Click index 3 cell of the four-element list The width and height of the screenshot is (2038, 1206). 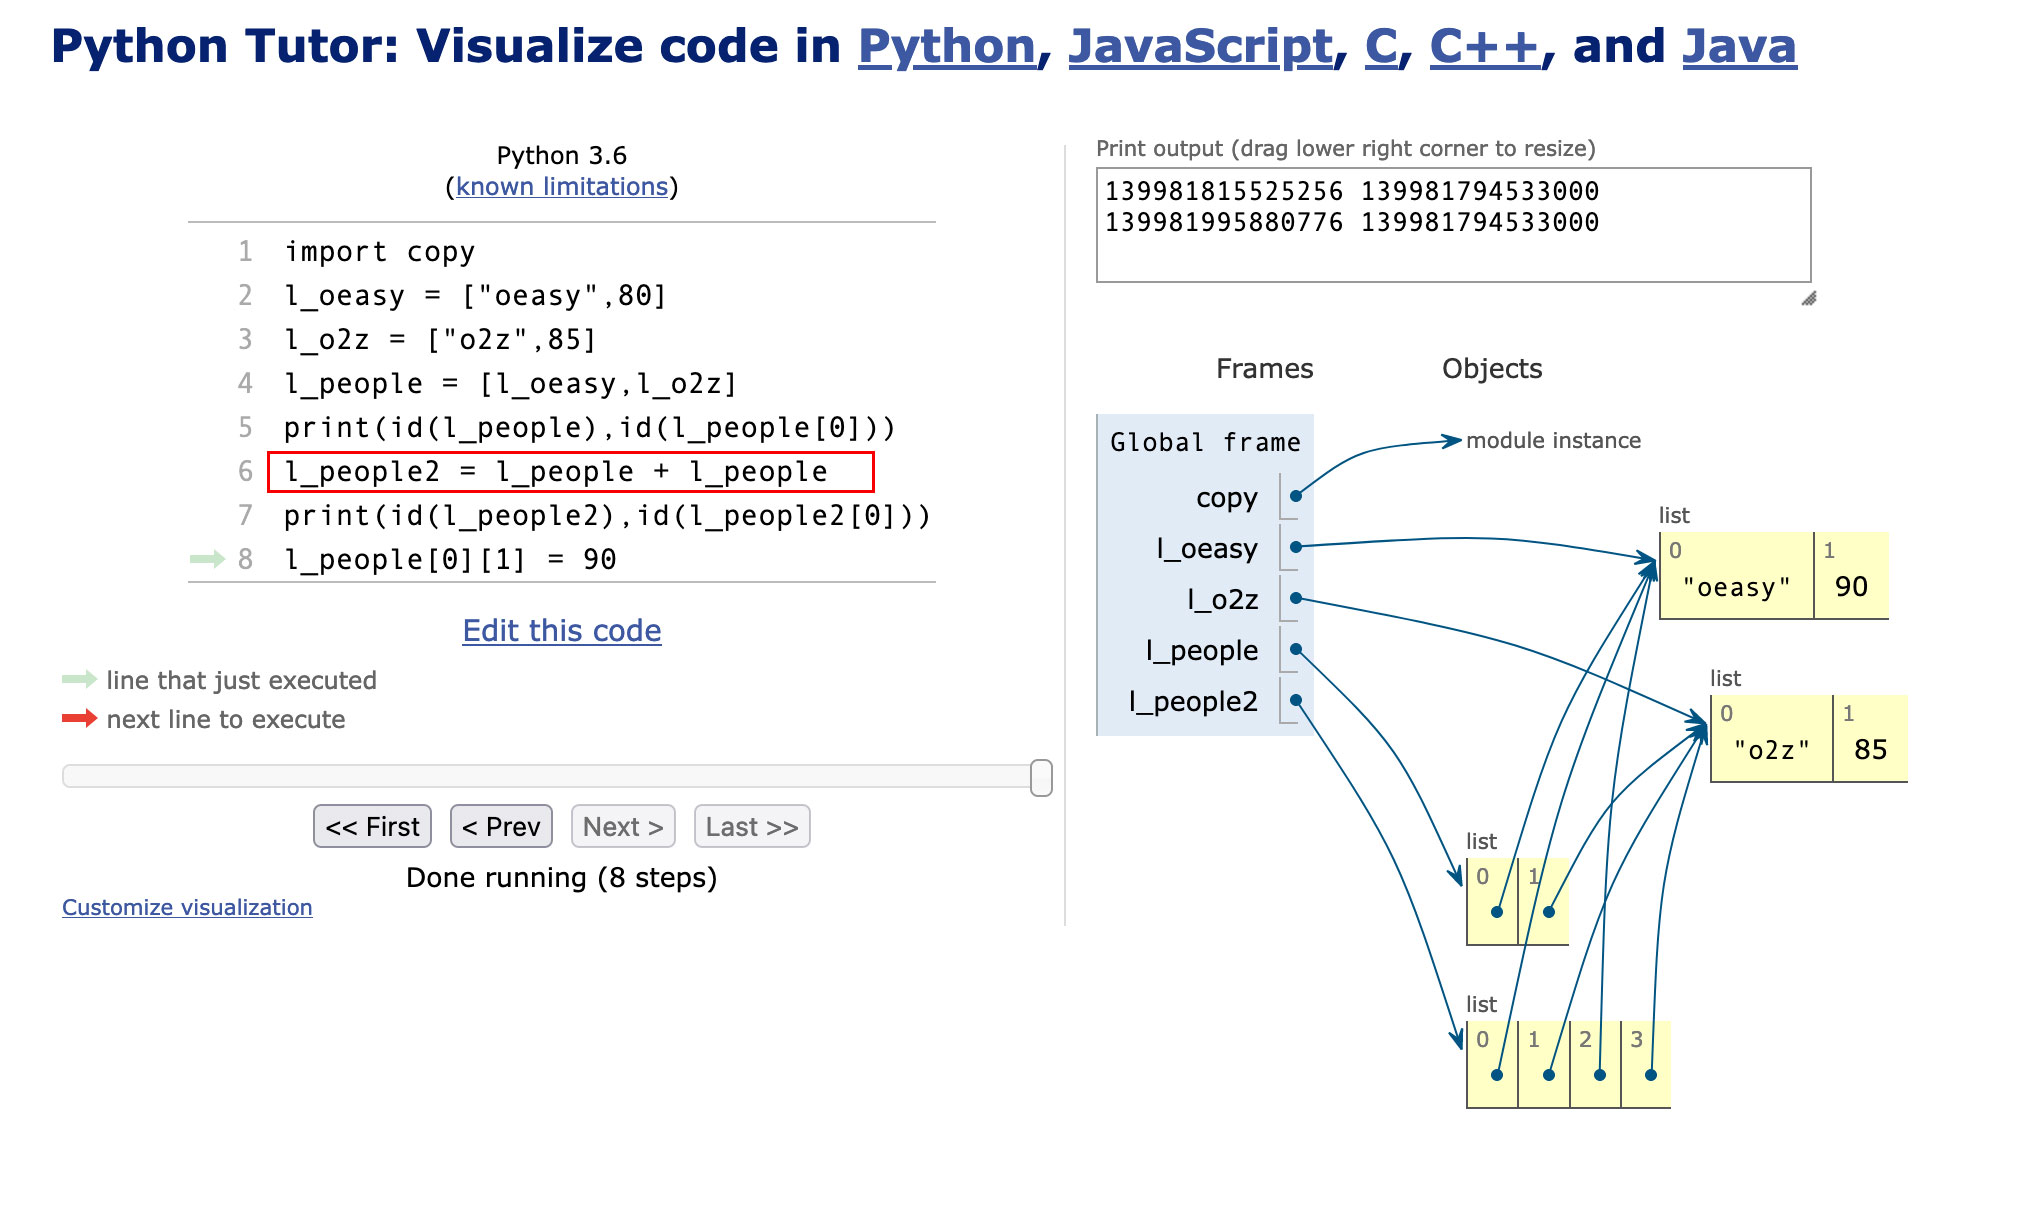point(1646,1065)
